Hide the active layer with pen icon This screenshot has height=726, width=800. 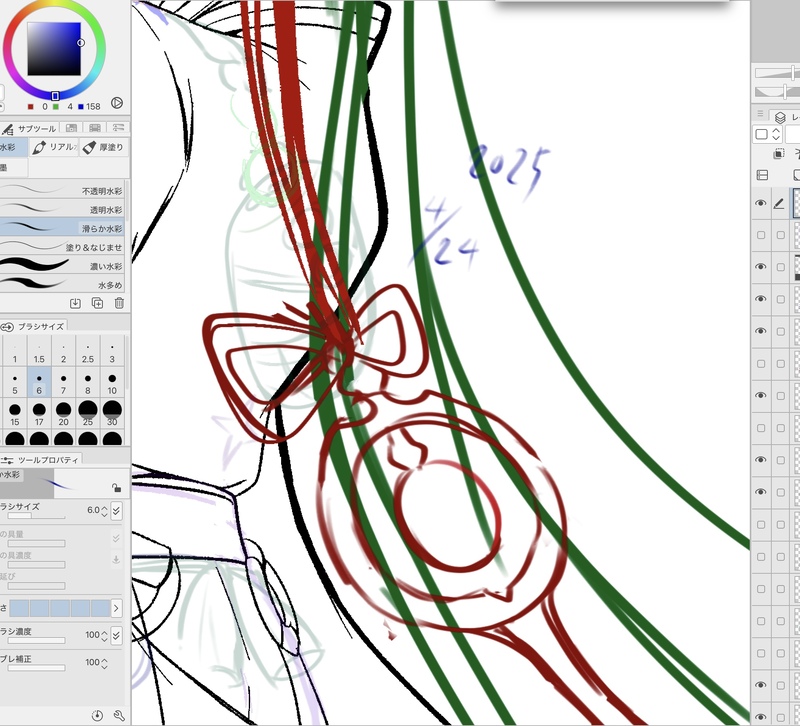(x=761, y=203)
